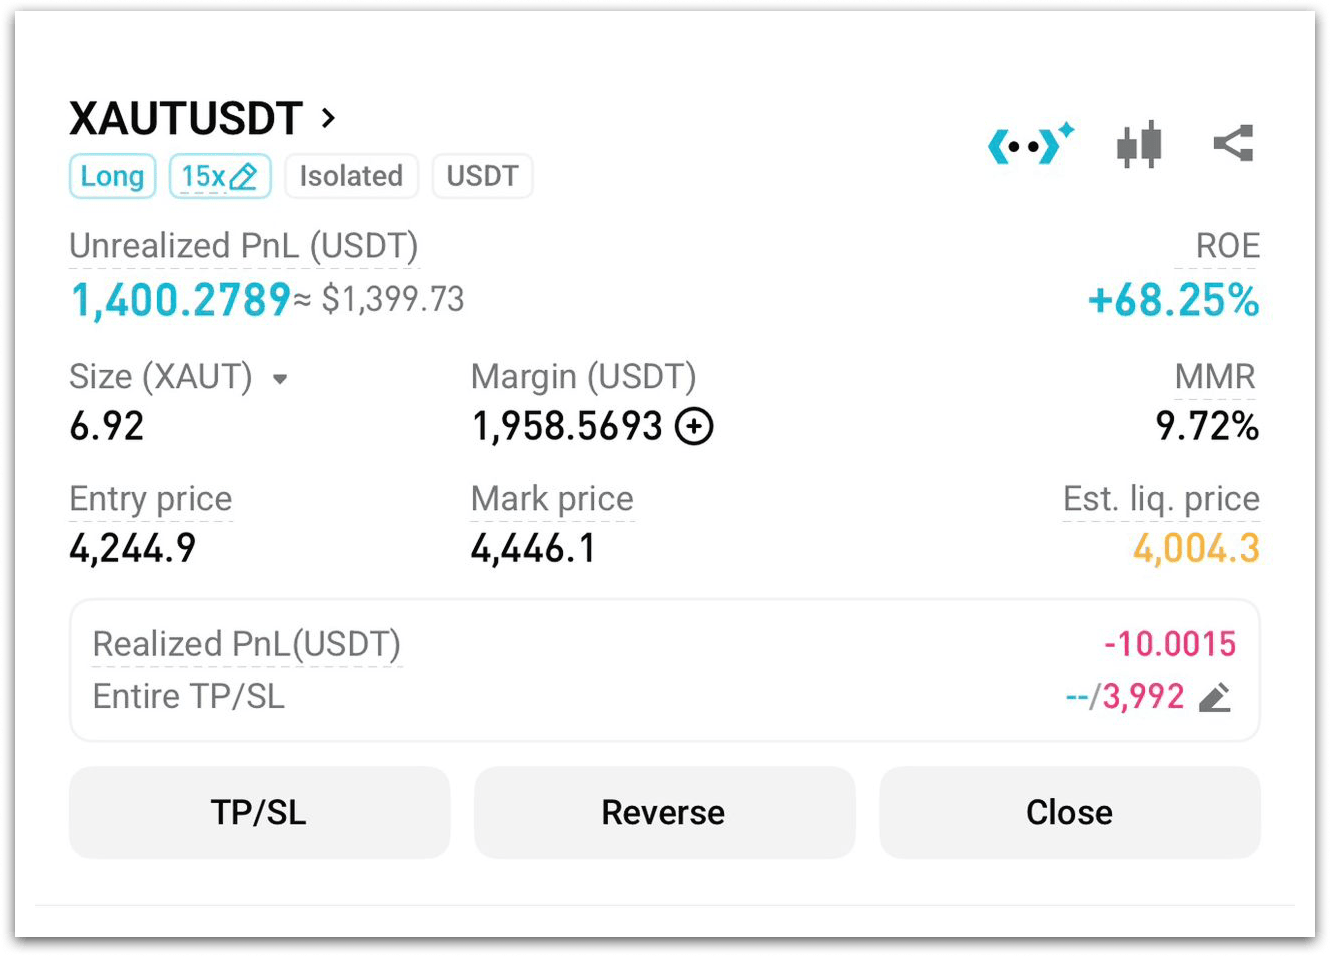Tap the Isolated margin mode tag
This screenshot has height=956, width=1330.
coord(351,177)
